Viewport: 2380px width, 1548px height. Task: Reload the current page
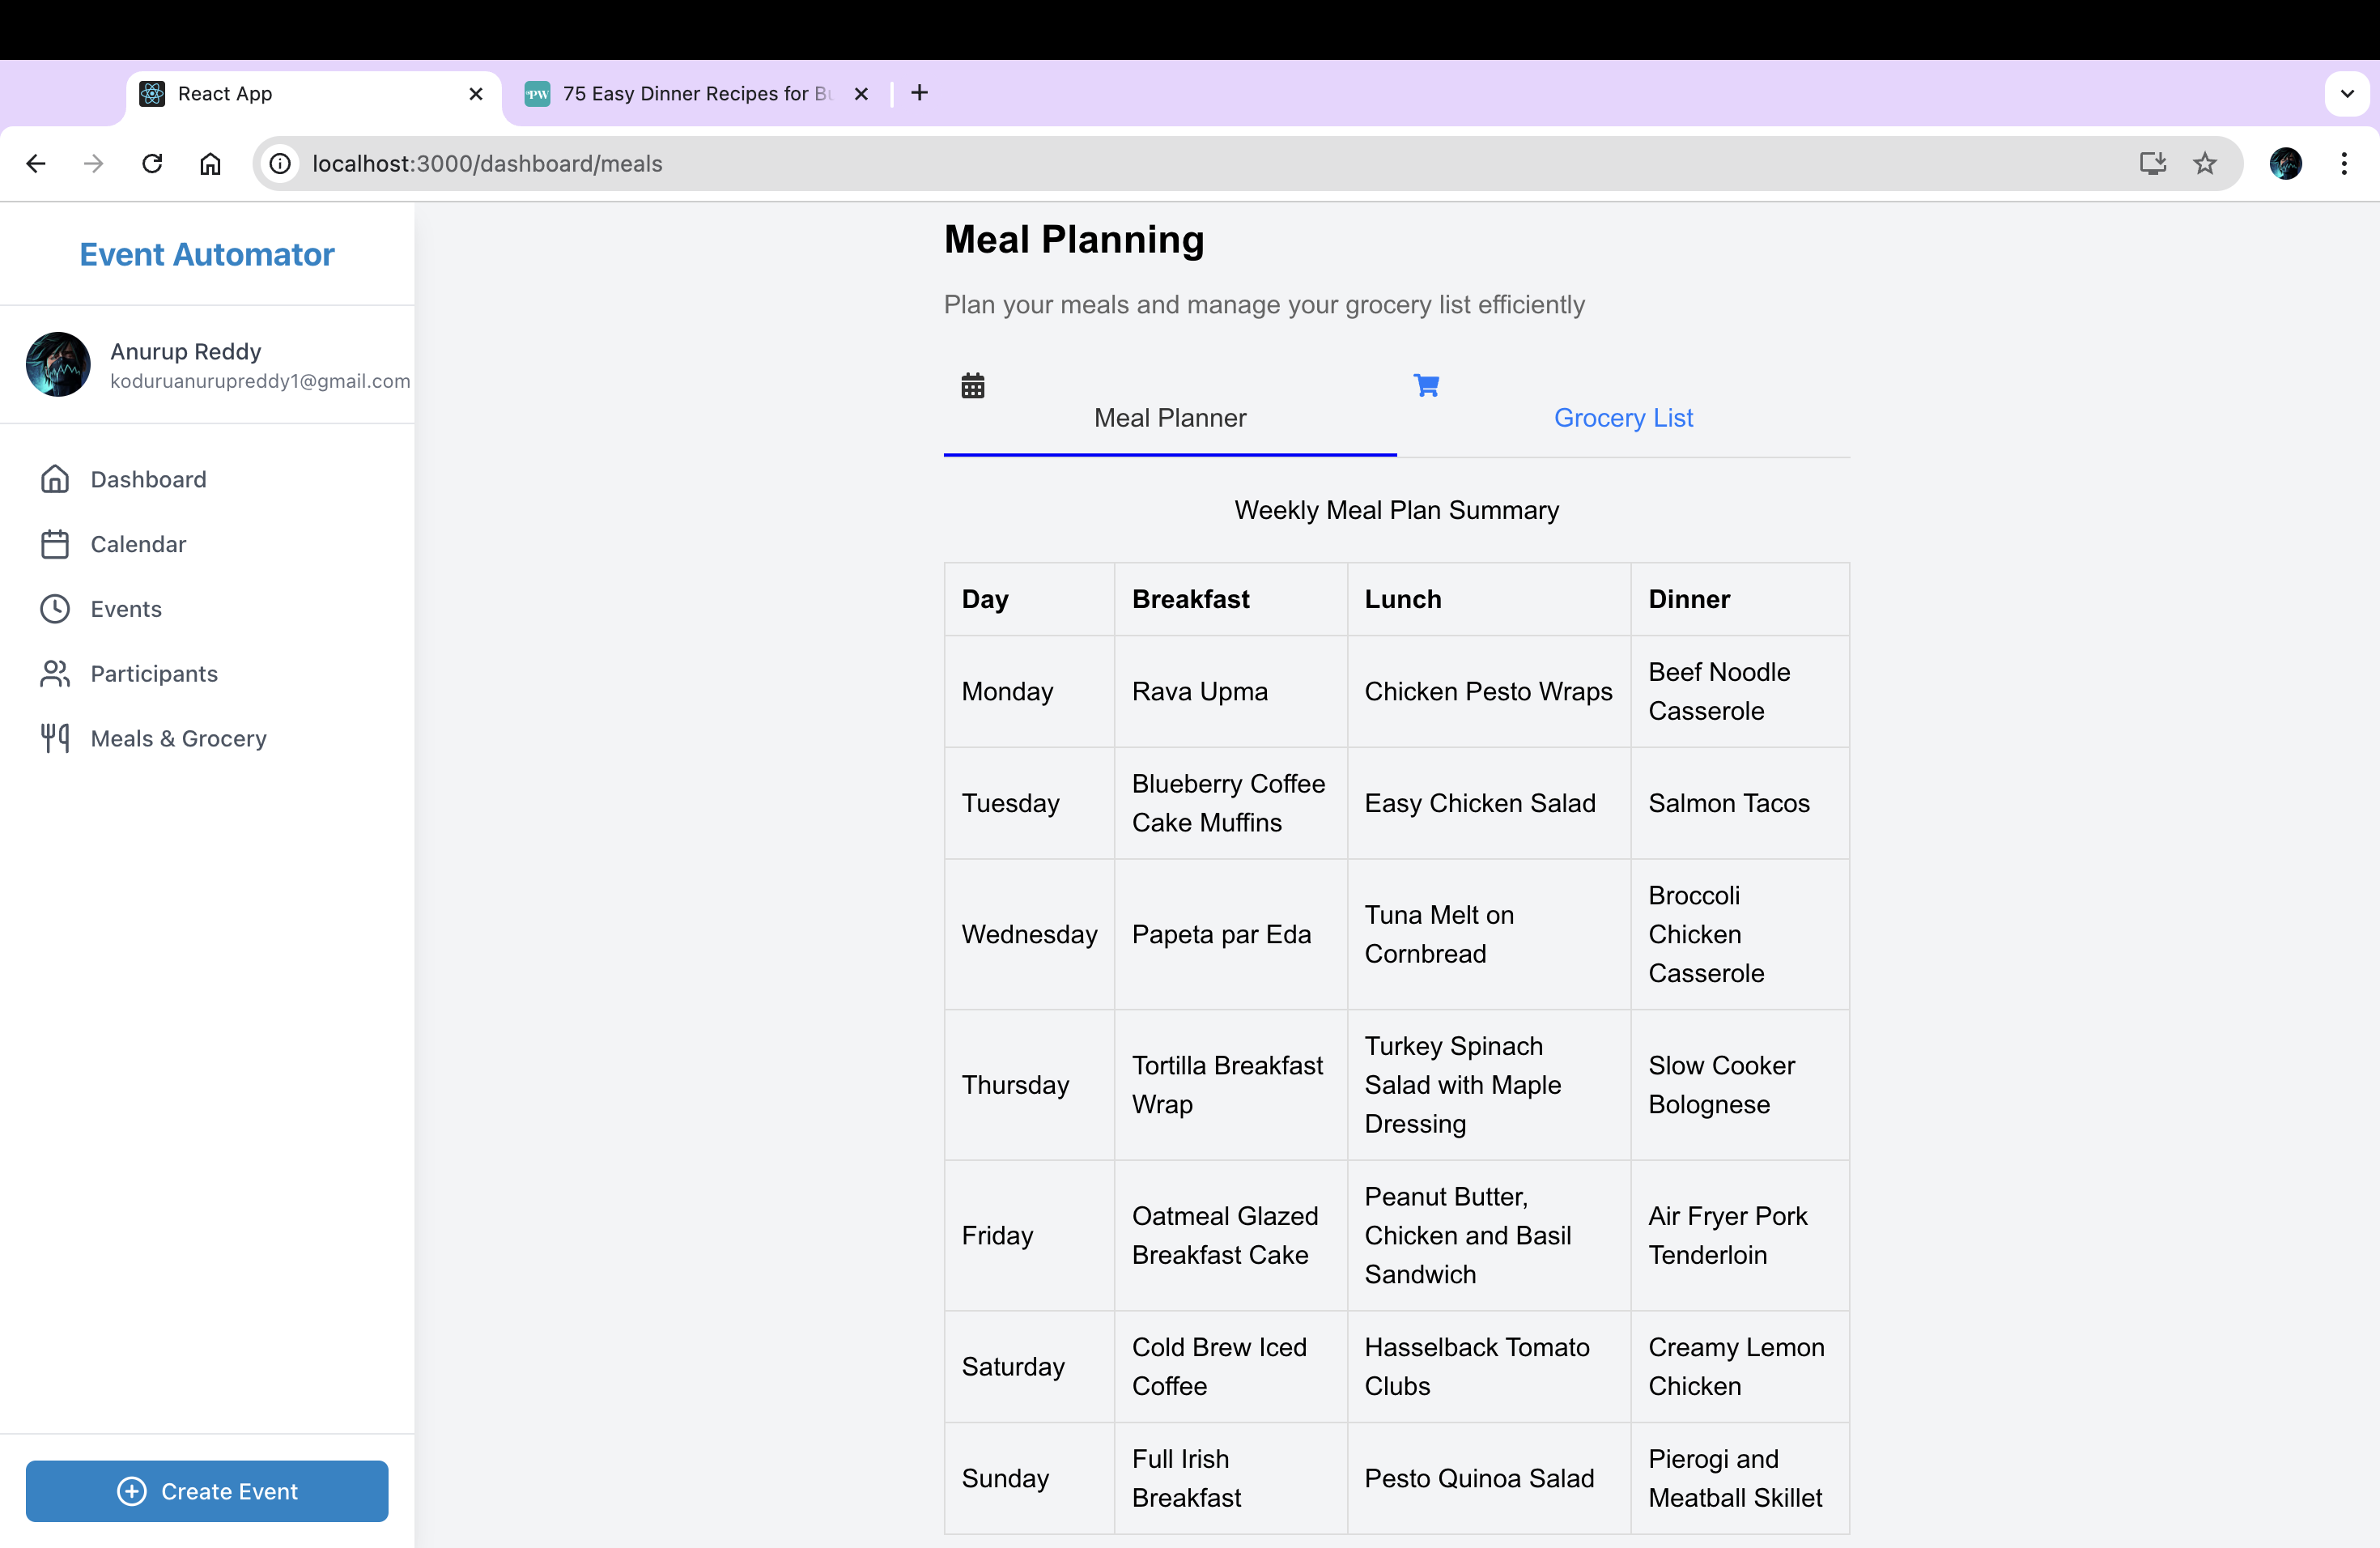coord(152,163)
